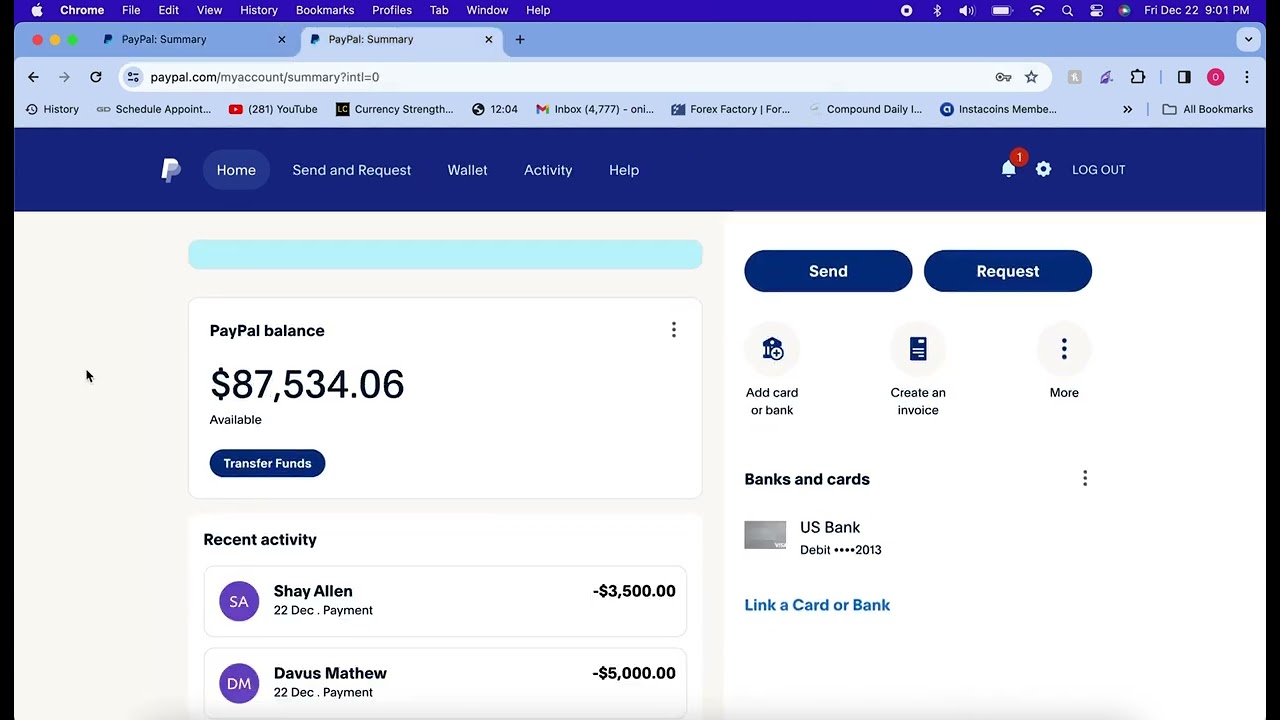Open the (281) YouTube bookmark
1280x720 pixels.
[x=273, y=109]
